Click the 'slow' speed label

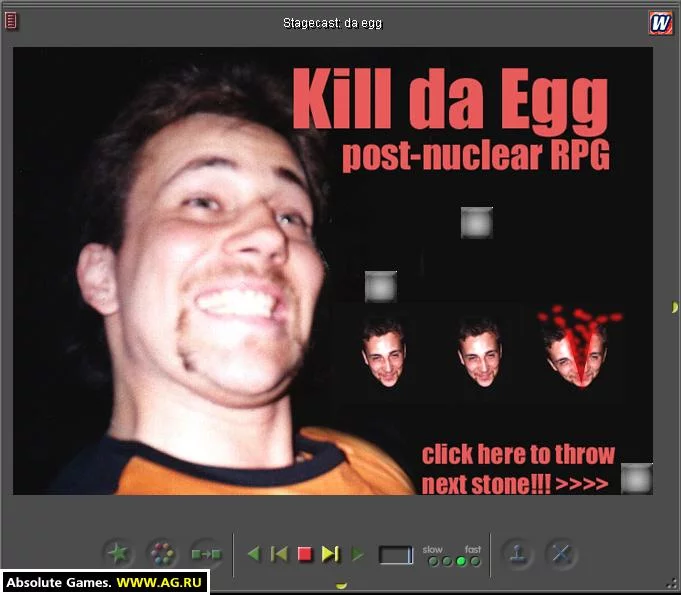(432, 549)
